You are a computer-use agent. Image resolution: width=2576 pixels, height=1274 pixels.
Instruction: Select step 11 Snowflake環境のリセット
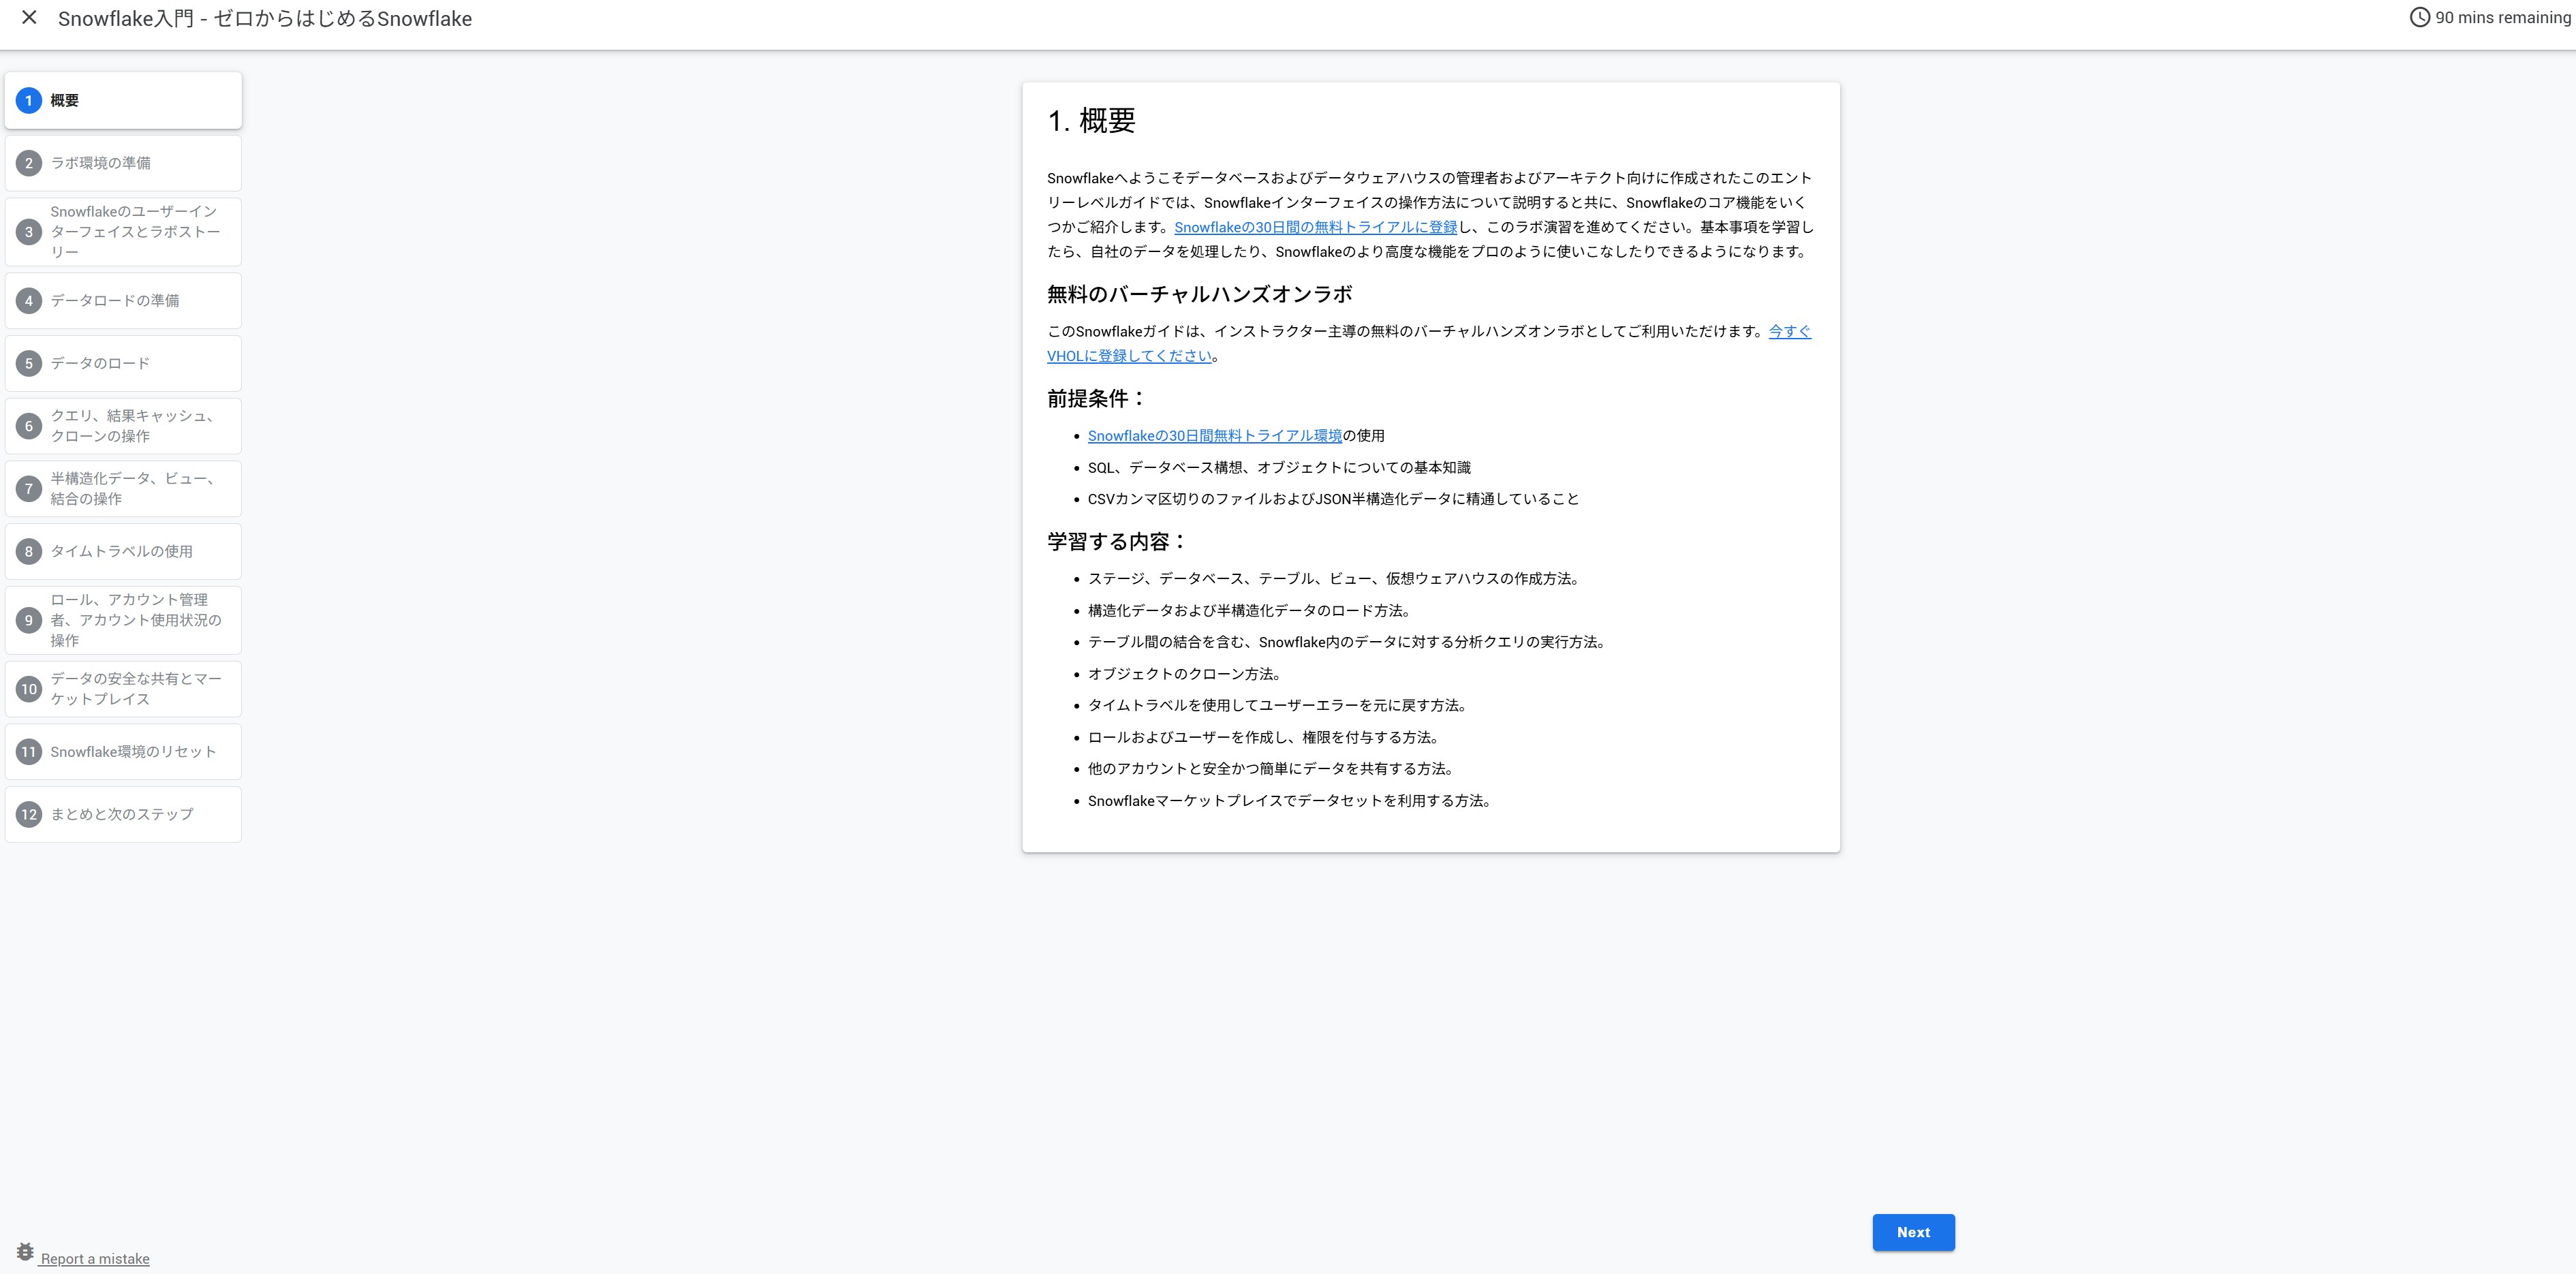point(123,752)
